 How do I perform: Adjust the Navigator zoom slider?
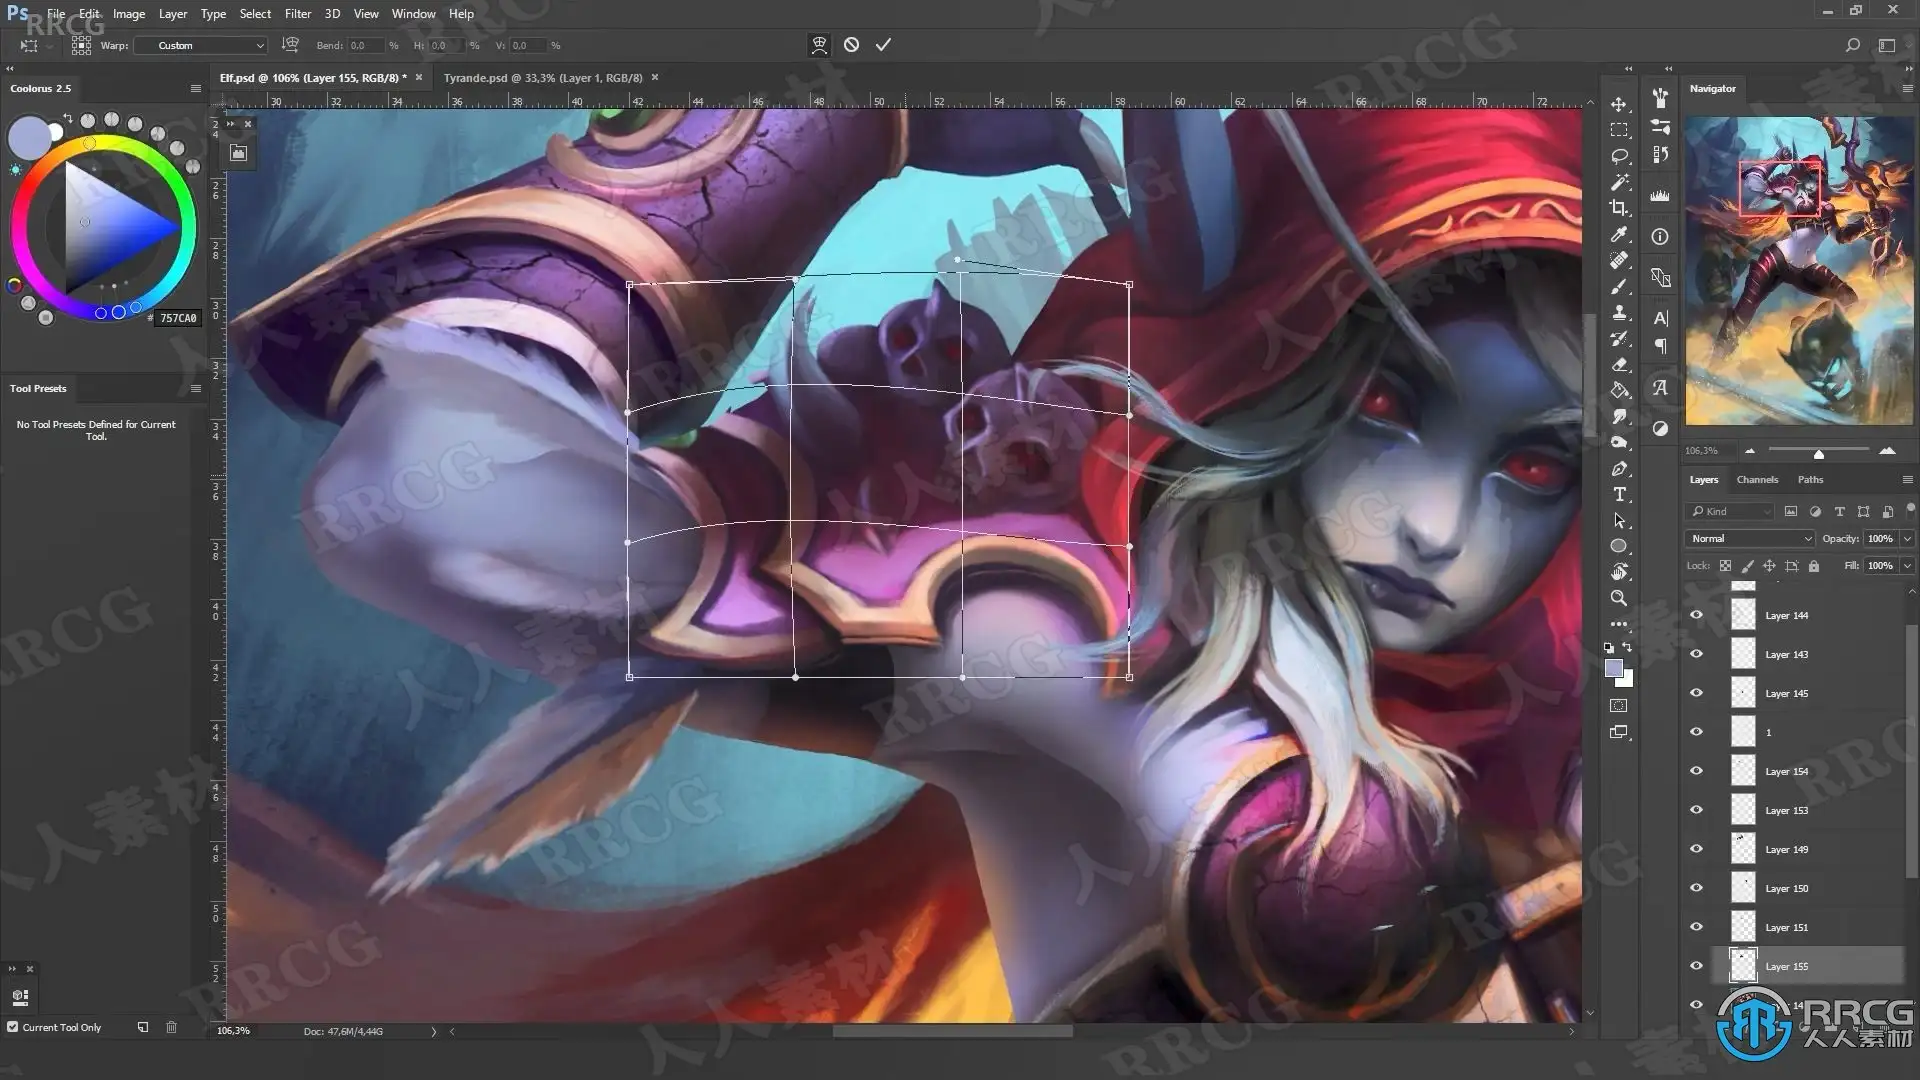point(1819,454)
